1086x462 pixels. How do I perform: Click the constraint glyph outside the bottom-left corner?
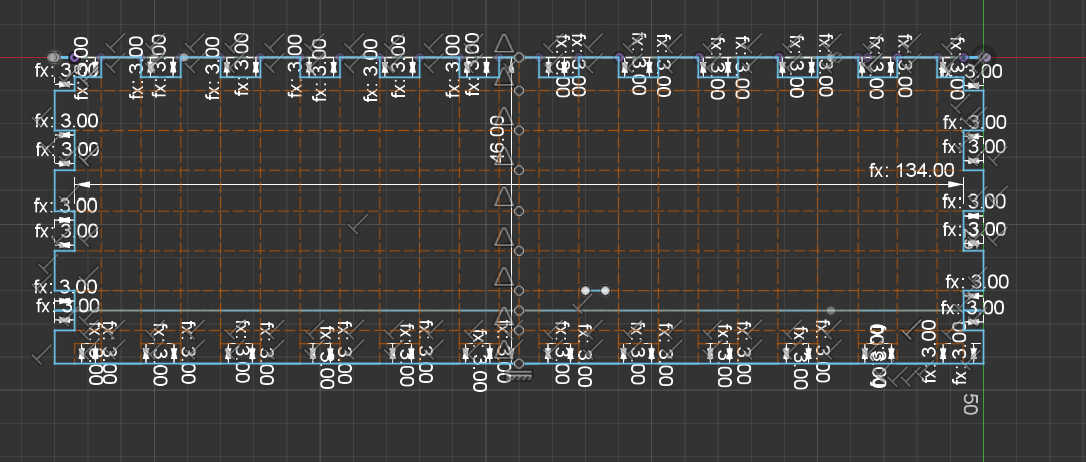(x=42, y=354)
